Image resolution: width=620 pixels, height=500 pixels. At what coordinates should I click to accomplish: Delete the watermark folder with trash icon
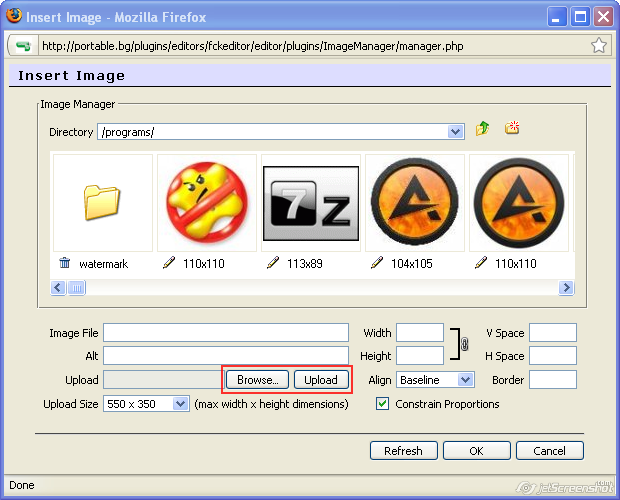click(x=64, y=262)
